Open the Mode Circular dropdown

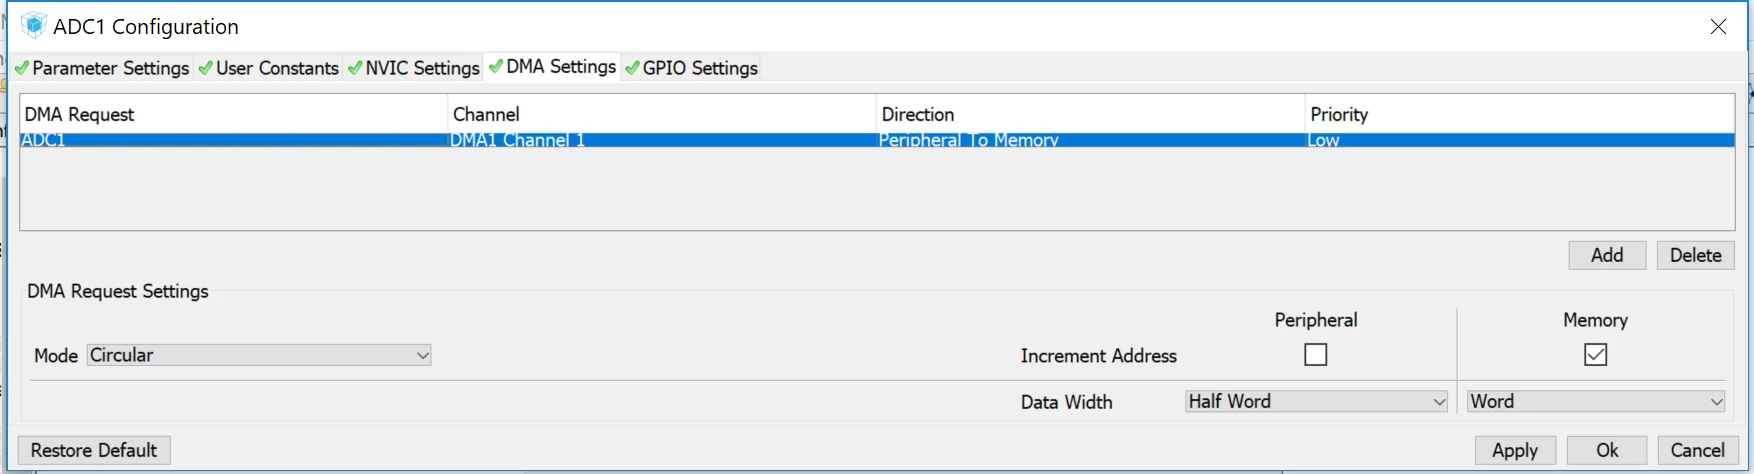(x=259, y=355)
